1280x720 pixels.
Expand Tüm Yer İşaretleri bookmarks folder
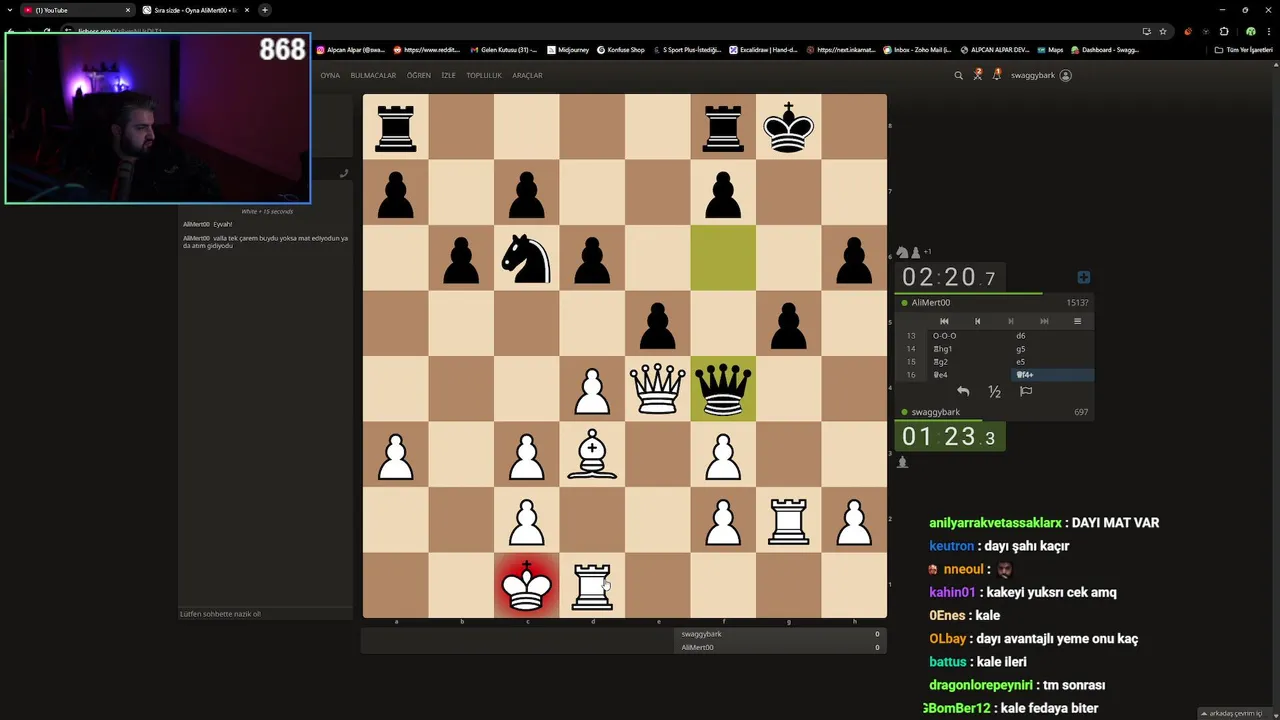(1243, 49)
